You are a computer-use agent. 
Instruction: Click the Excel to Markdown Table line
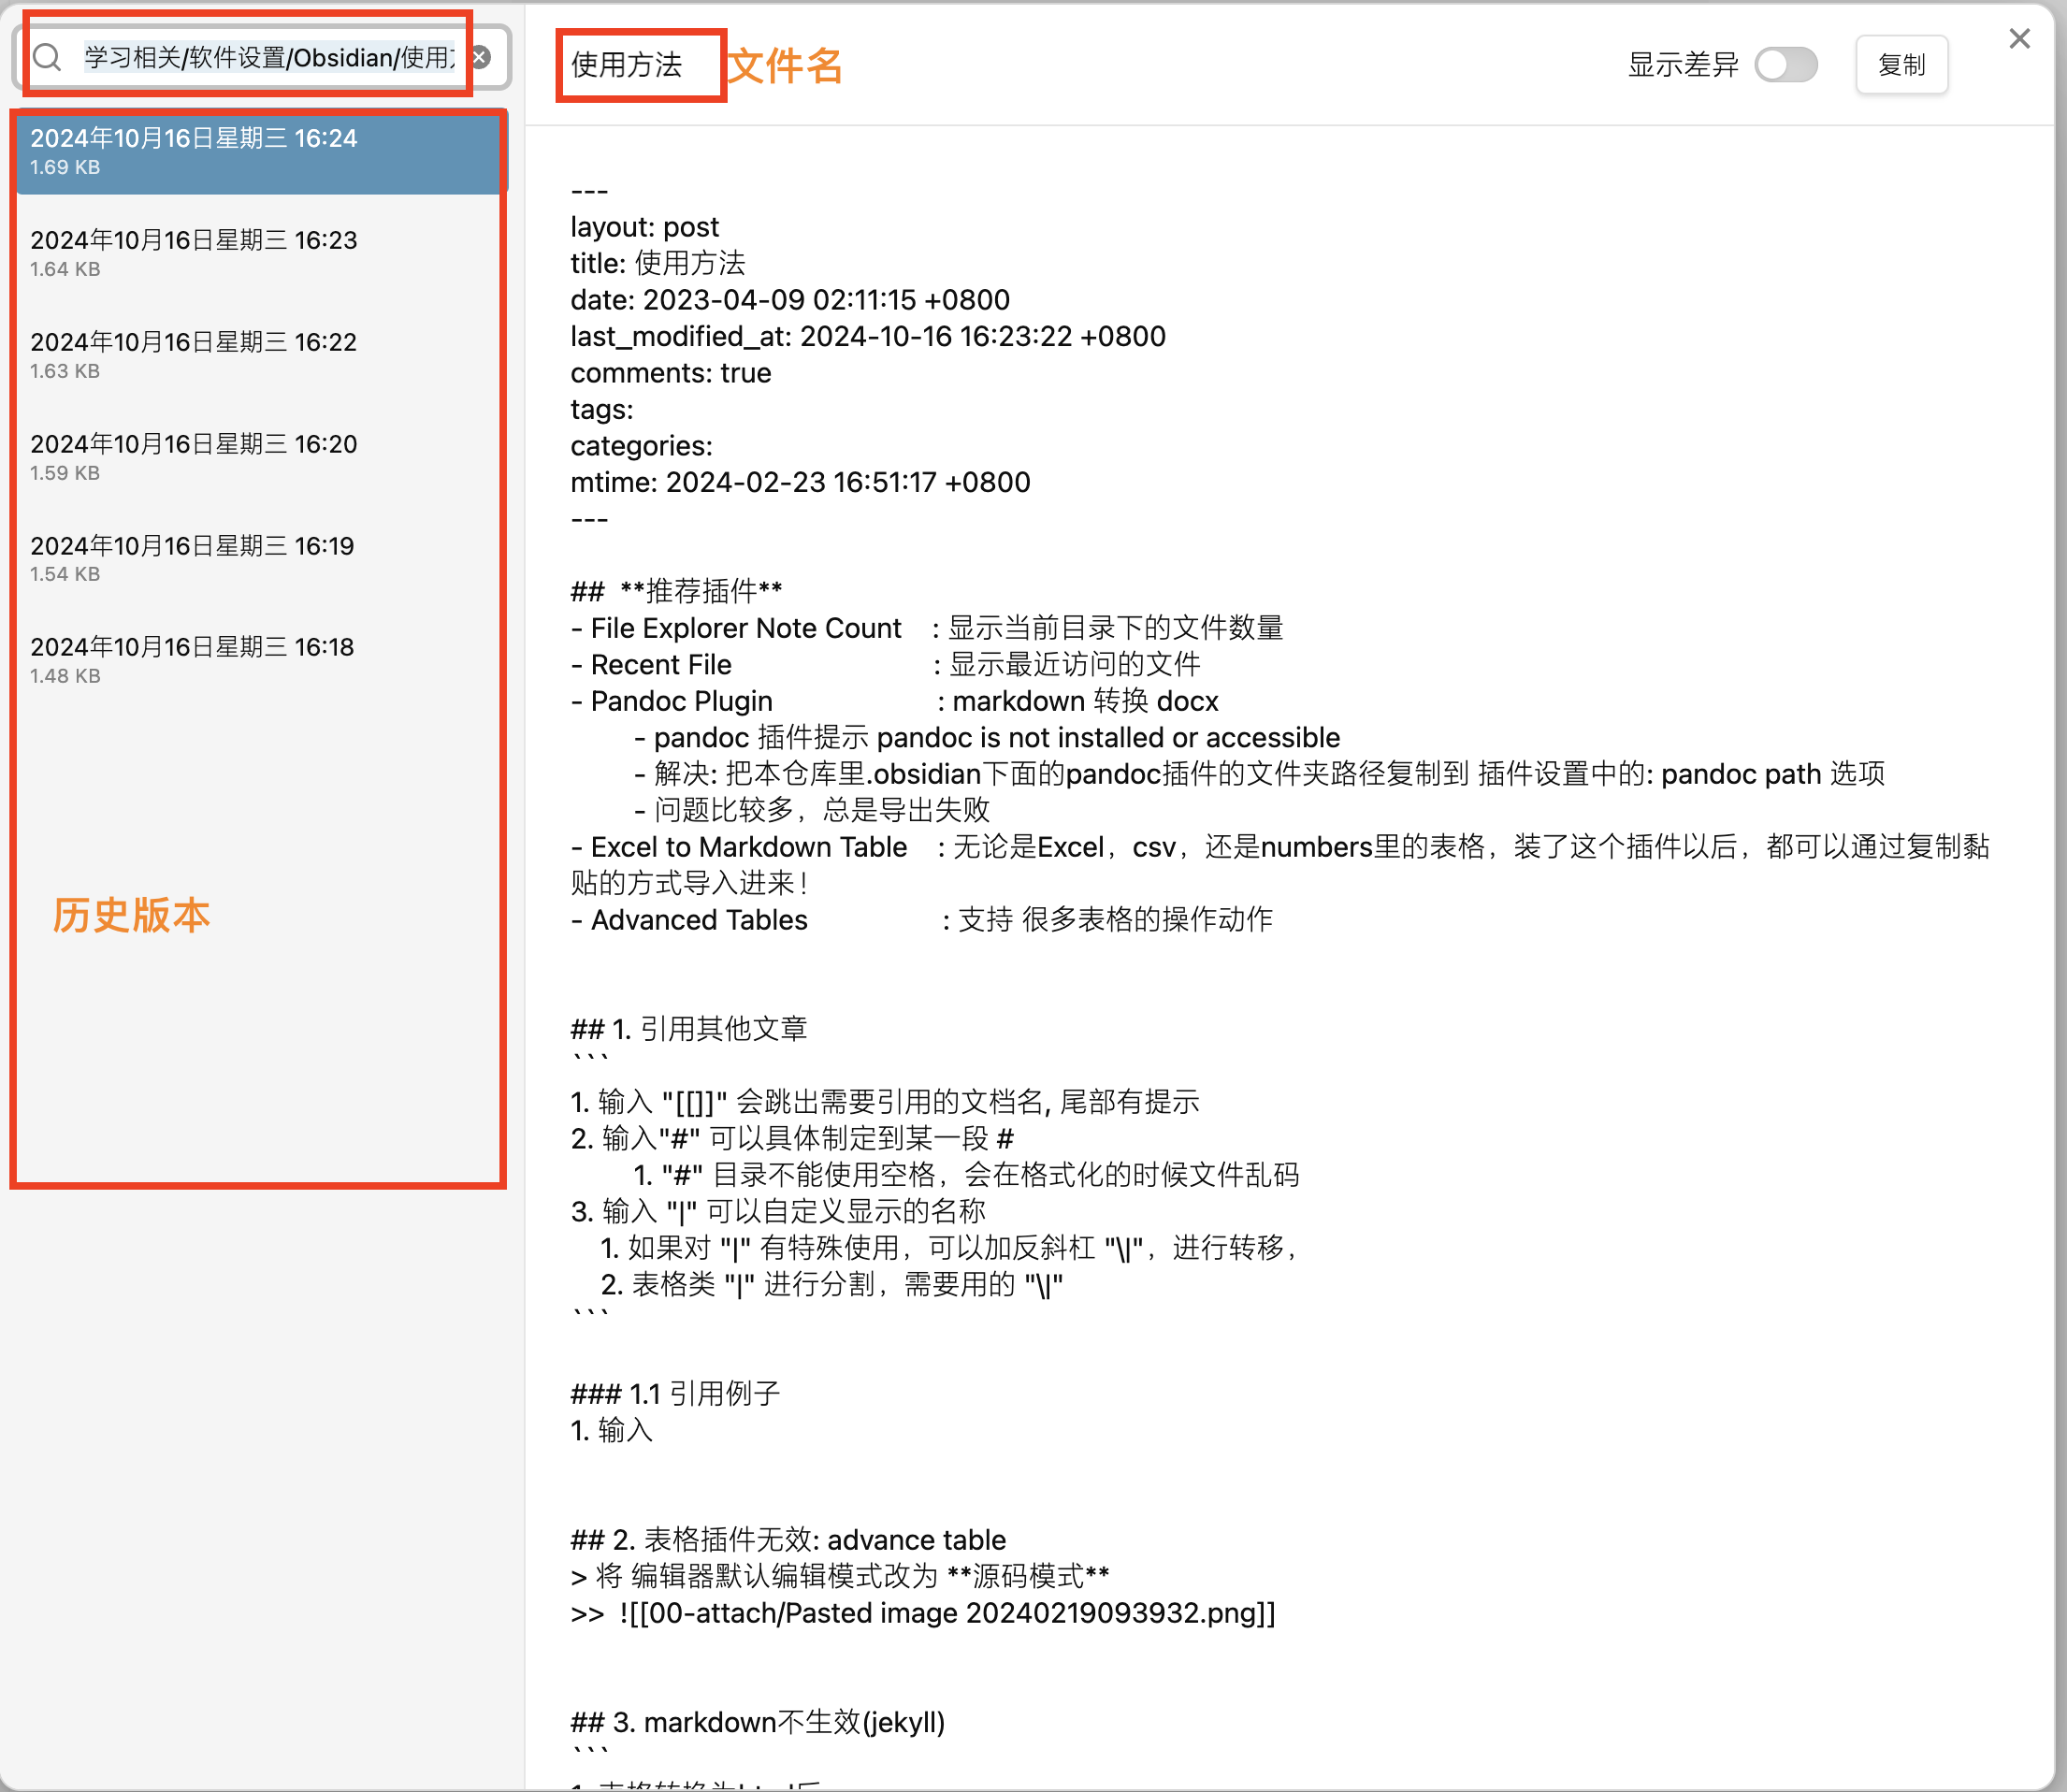1280,864
